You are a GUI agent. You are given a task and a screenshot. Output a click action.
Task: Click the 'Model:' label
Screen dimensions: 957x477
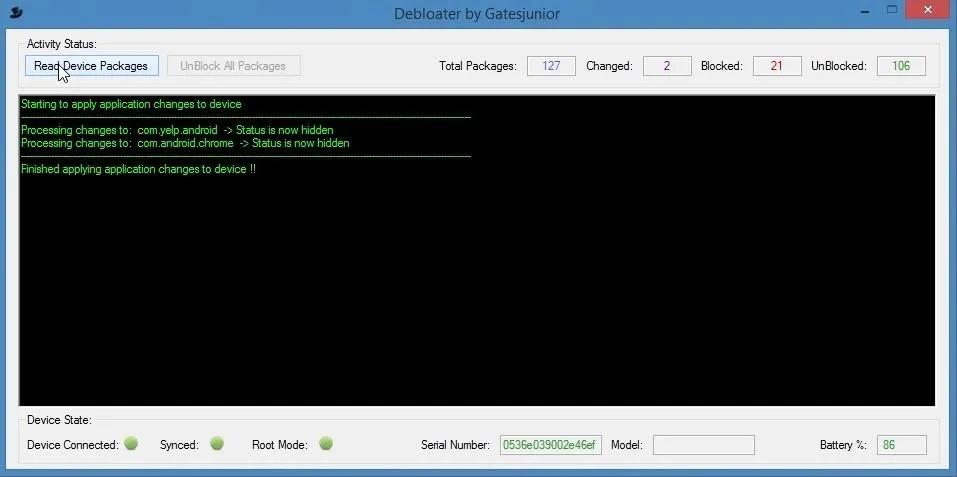coord(627,445)
